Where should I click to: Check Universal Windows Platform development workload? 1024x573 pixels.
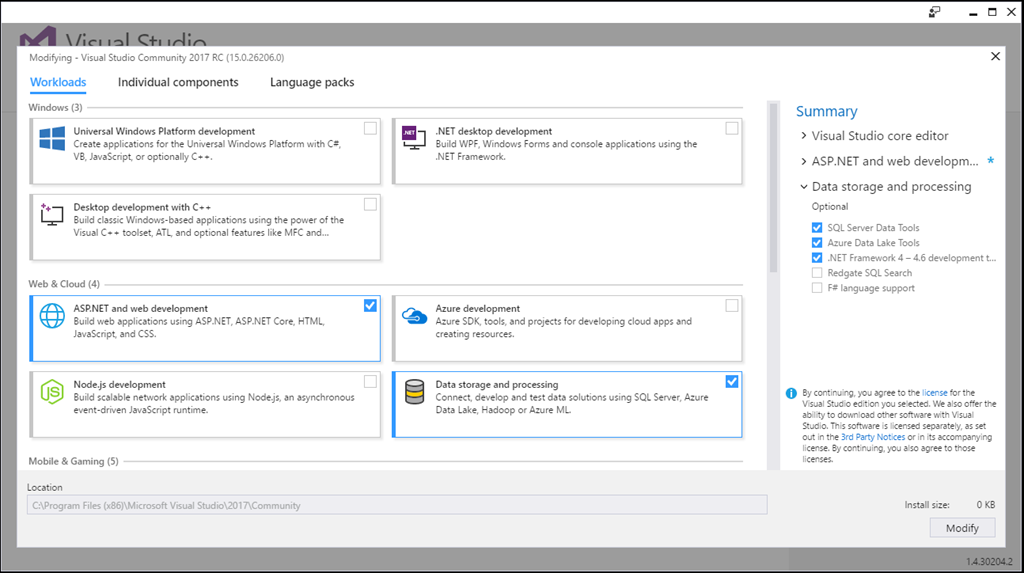point(370,128)
